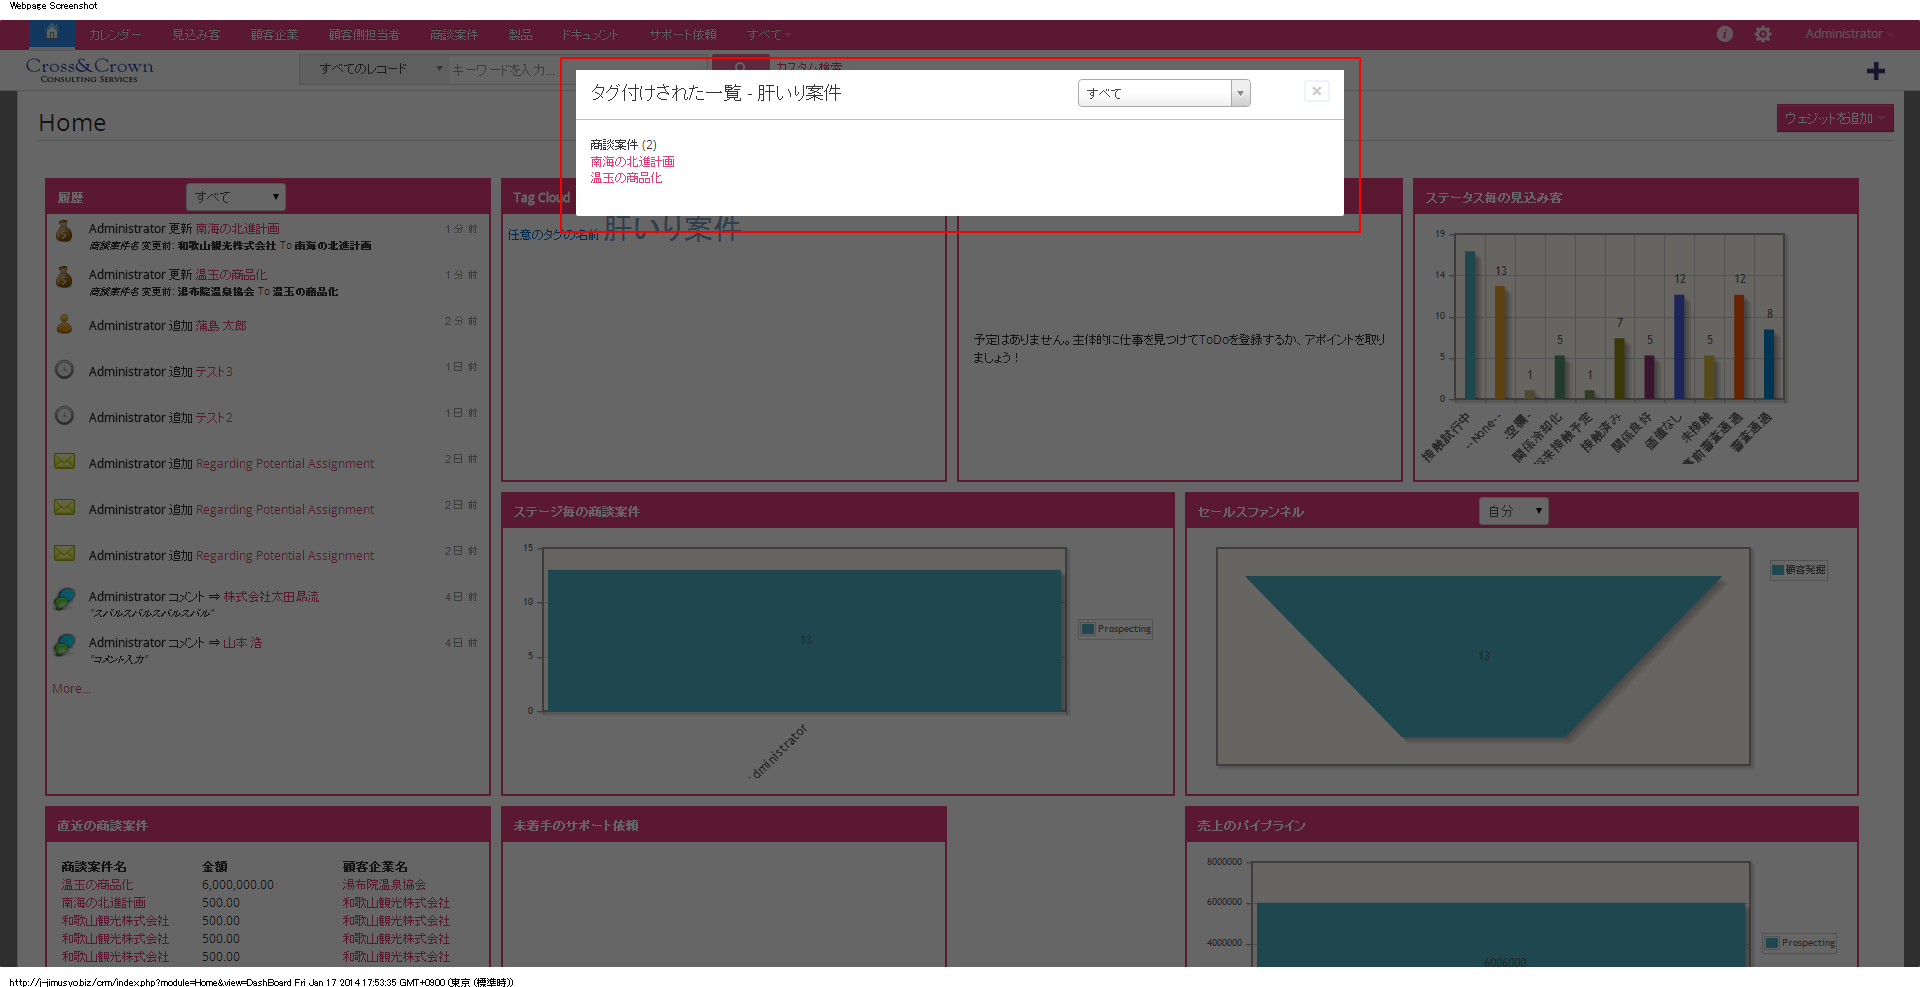
Task: Open 南海の北進計画 in 直近の商談案件 table
Action: point(103,903)
